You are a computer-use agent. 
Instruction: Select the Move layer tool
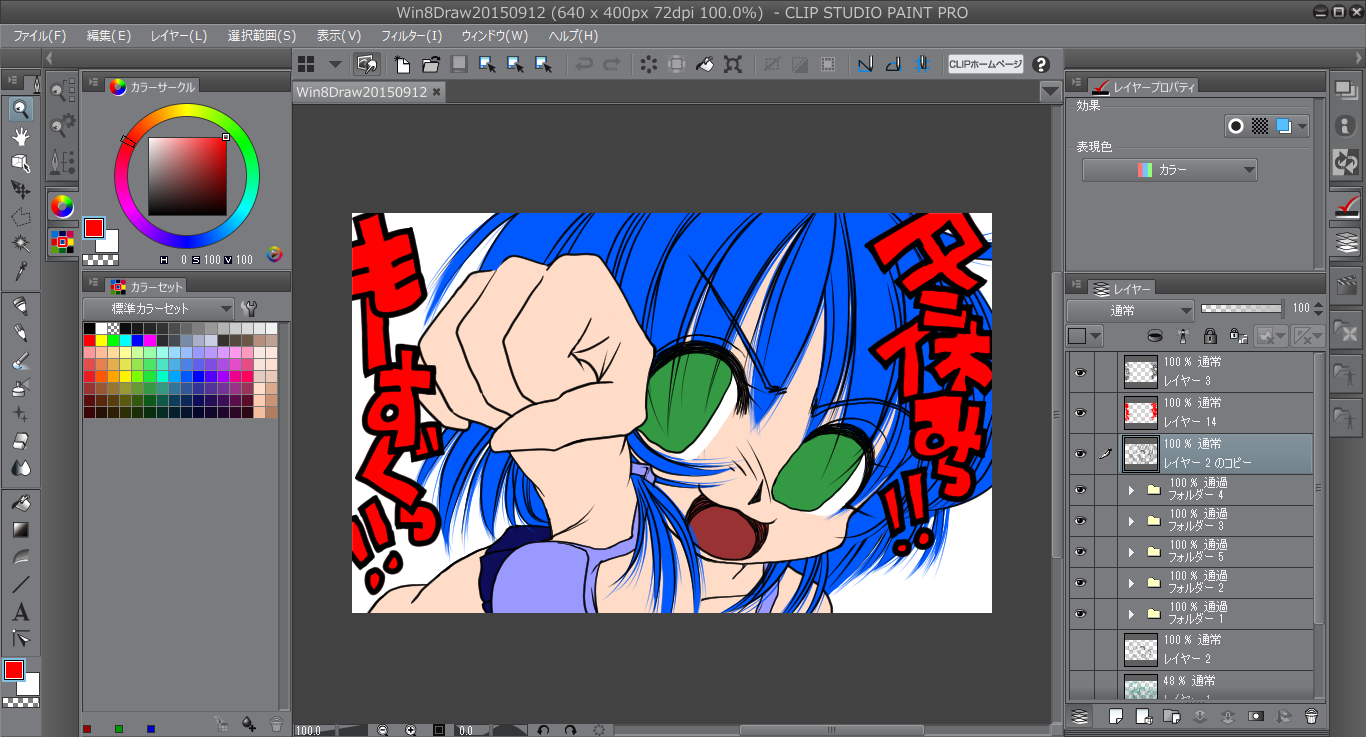(20, 189)
